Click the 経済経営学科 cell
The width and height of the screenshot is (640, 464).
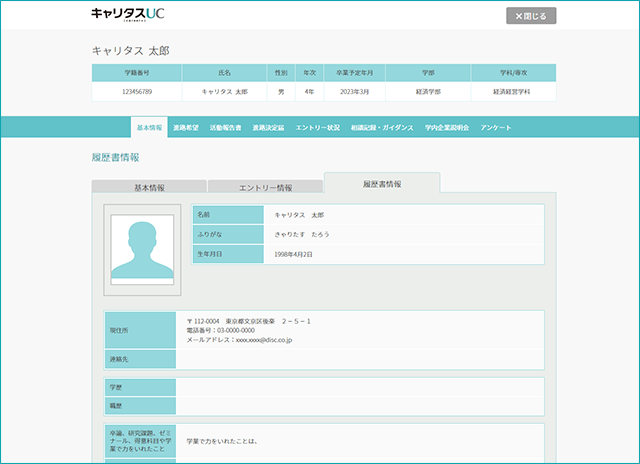coord(513,92)
